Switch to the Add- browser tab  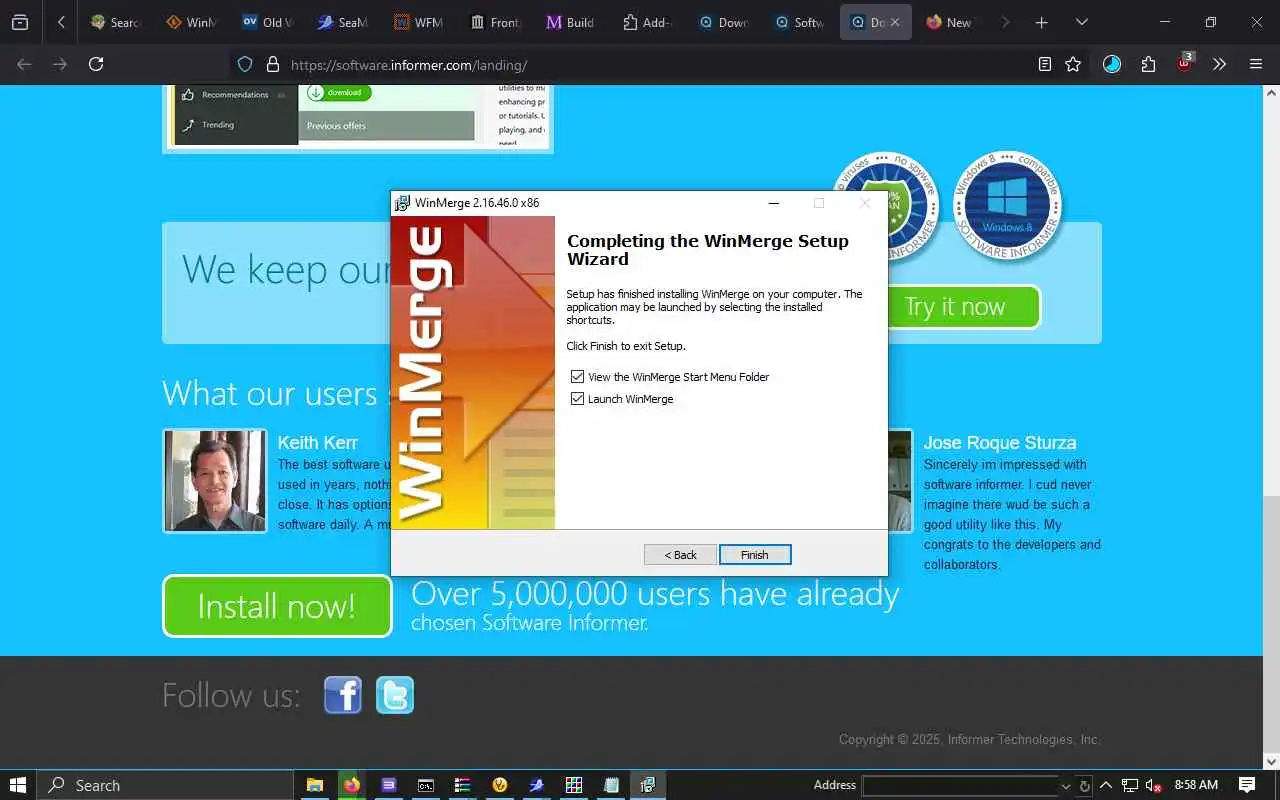[647, 22]
